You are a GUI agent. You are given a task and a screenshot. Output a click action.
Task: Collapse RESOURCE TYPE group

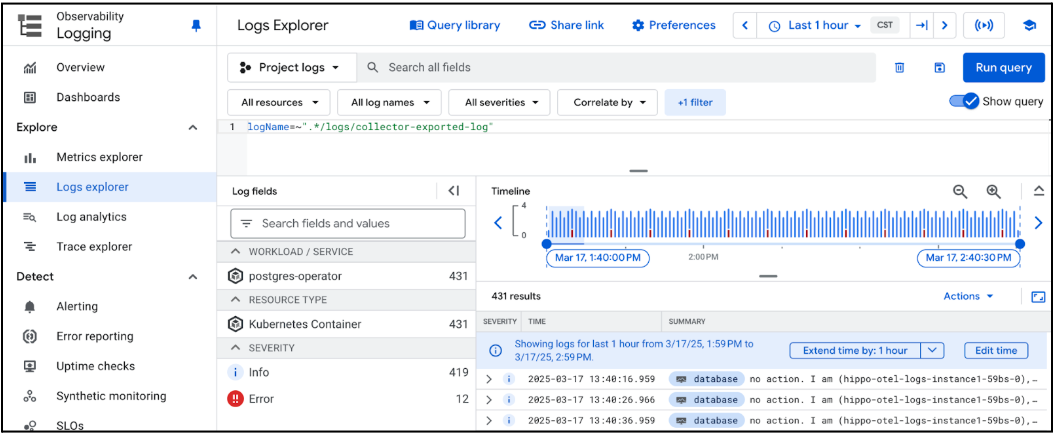(x=235, y=300)
